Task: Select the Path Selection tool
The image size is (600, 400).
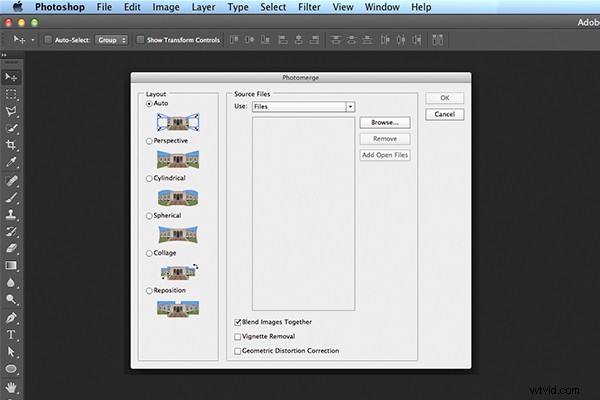Action: point(11,352)
